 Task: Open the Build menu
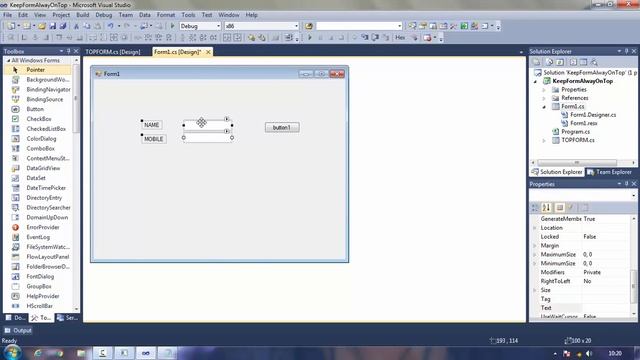[82, 15]
